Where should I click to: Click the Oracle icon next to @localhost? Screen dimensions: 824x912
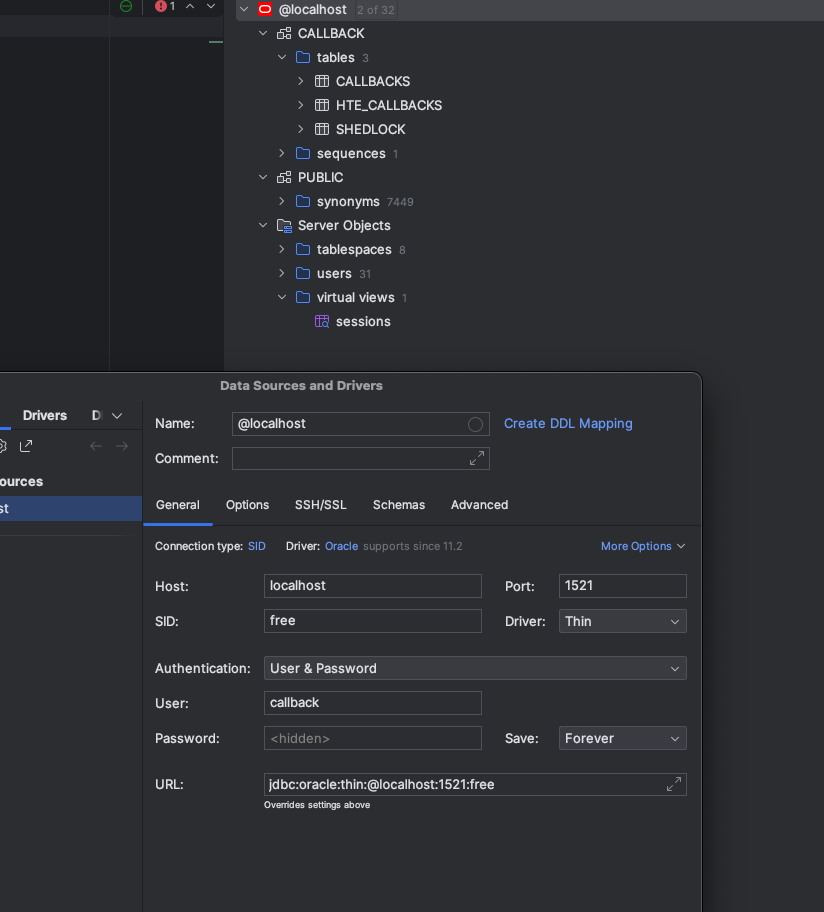click(265, 9)
